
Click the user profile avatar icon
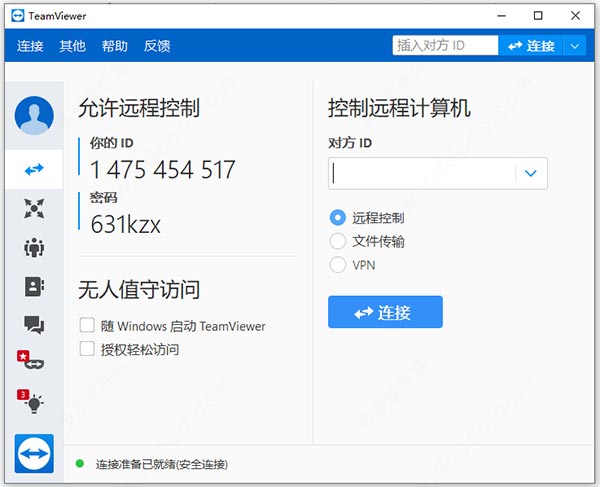[x=34, y=116]
